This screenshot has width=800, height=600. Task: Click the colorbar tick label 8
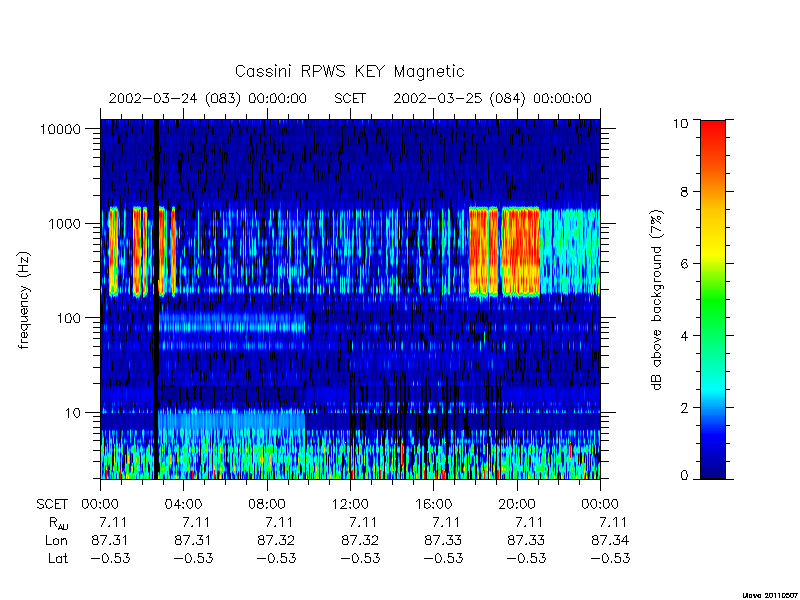coord(684,192)
